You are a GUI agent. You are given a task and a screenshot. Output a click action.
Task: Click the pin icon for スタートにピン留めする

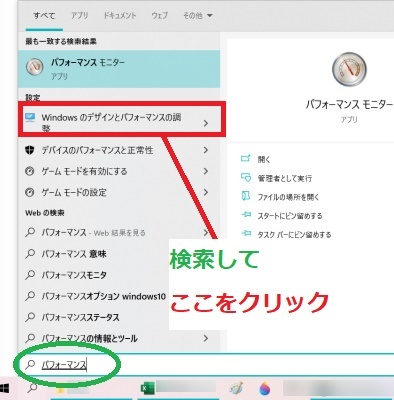[246, 215]
